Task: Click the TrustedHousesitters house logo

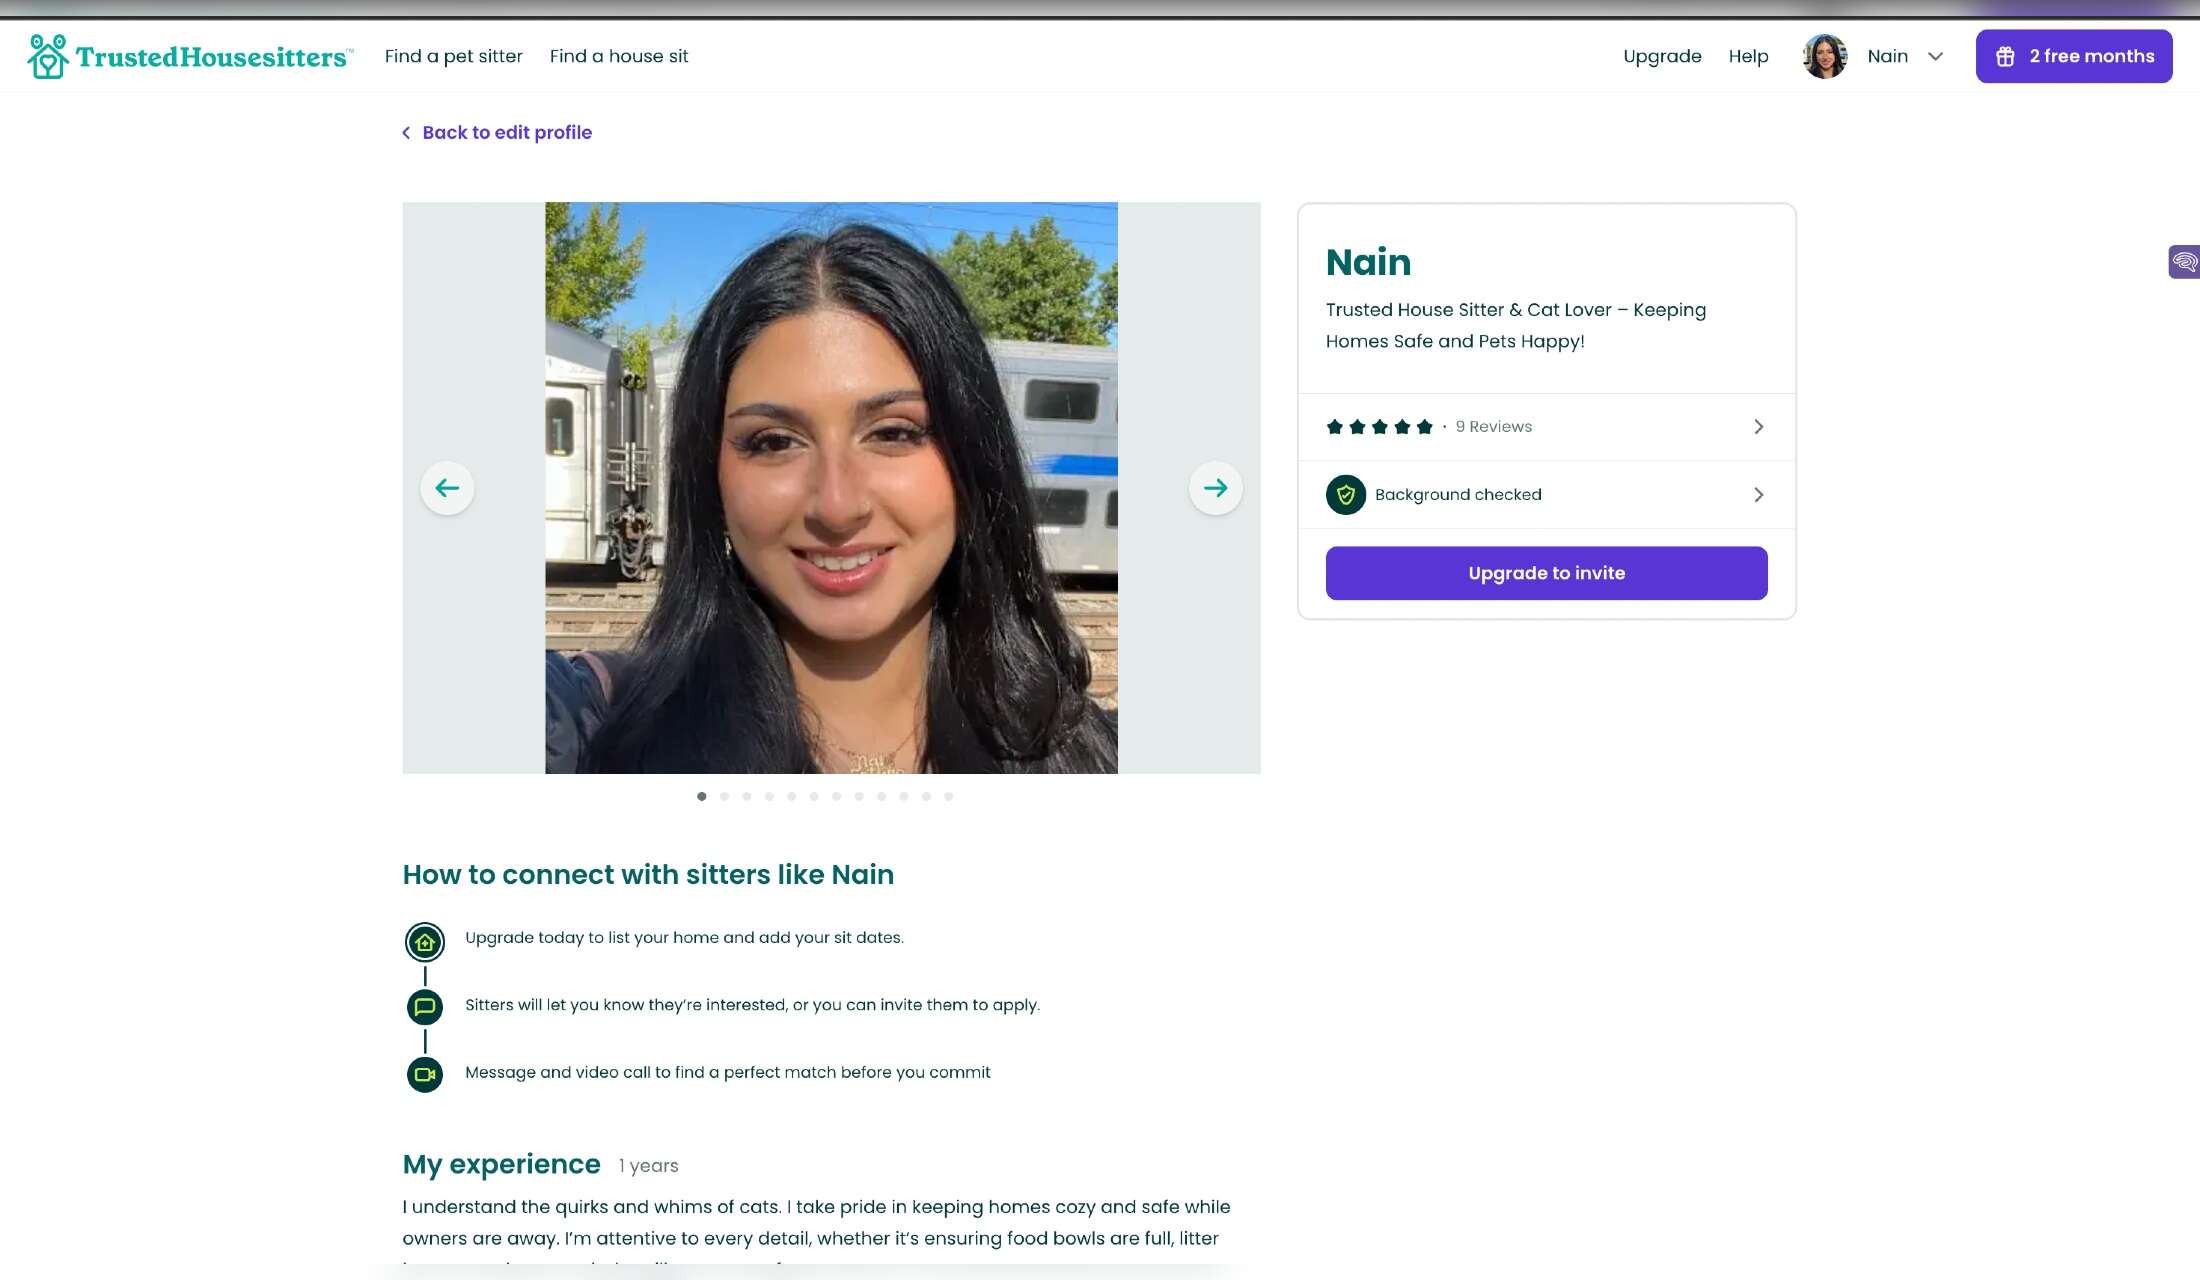Action: 47,56
